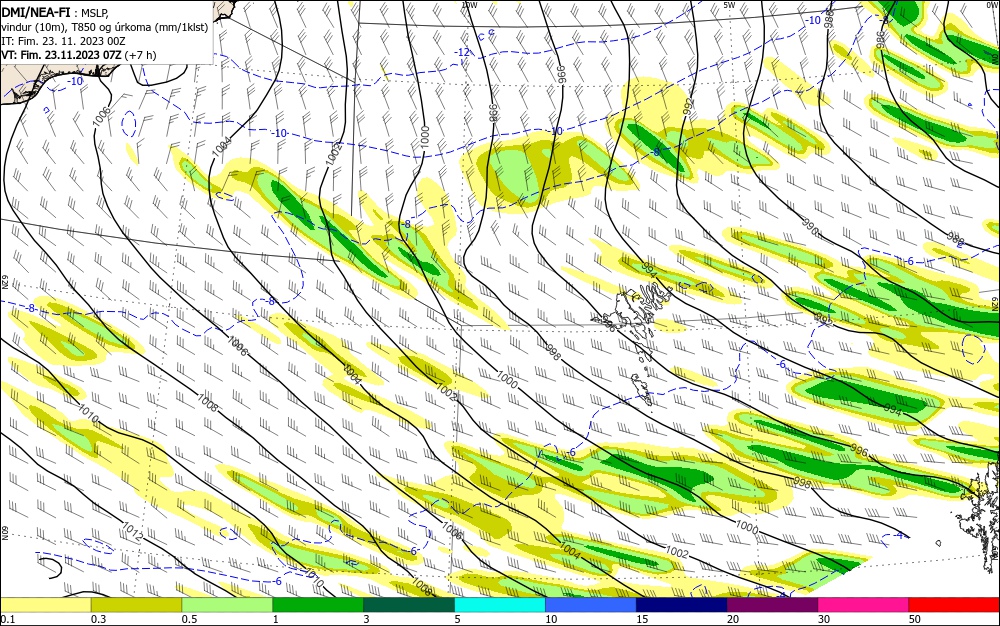Pick the dark green 3–5 legend swatch
Screen dimensions: 1000x626
tap(409, 605)
